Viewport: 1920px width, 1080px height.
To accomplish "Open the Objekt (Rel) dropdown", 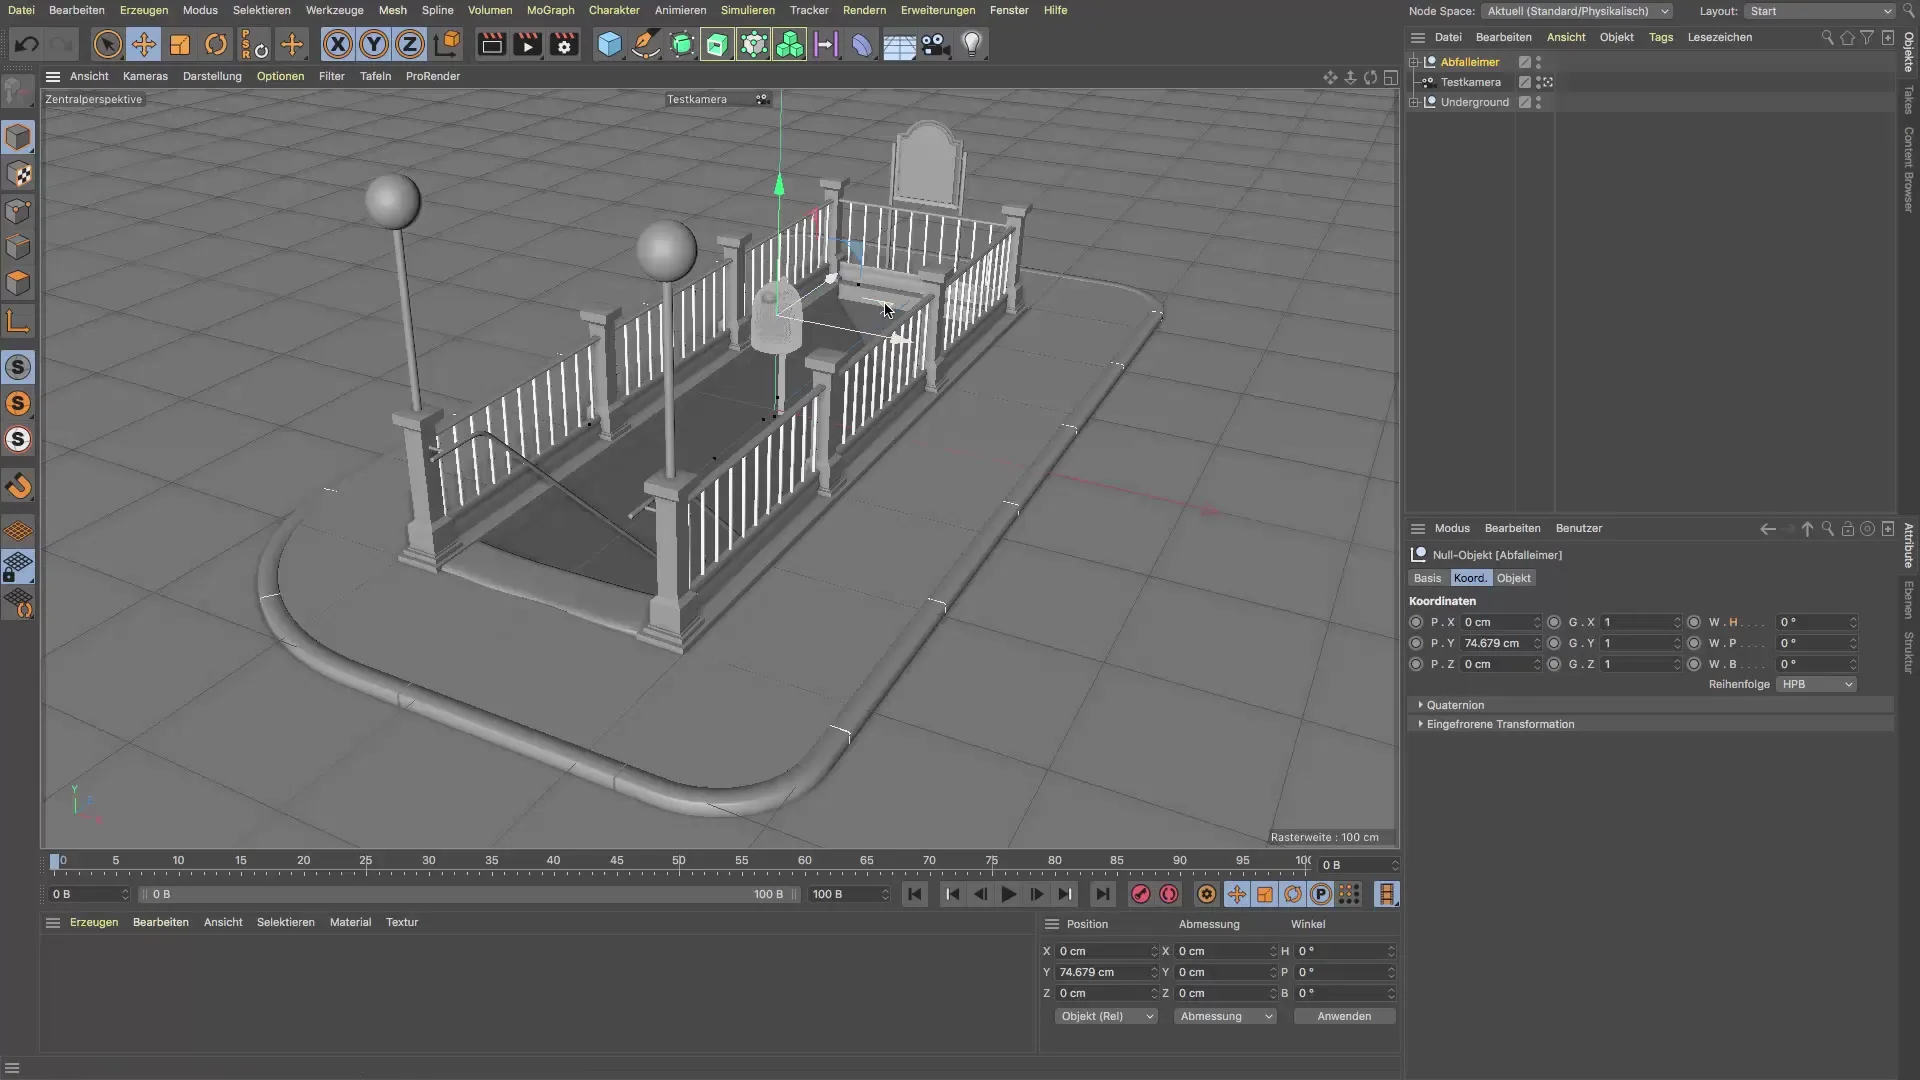I will pos(1106,1016).
